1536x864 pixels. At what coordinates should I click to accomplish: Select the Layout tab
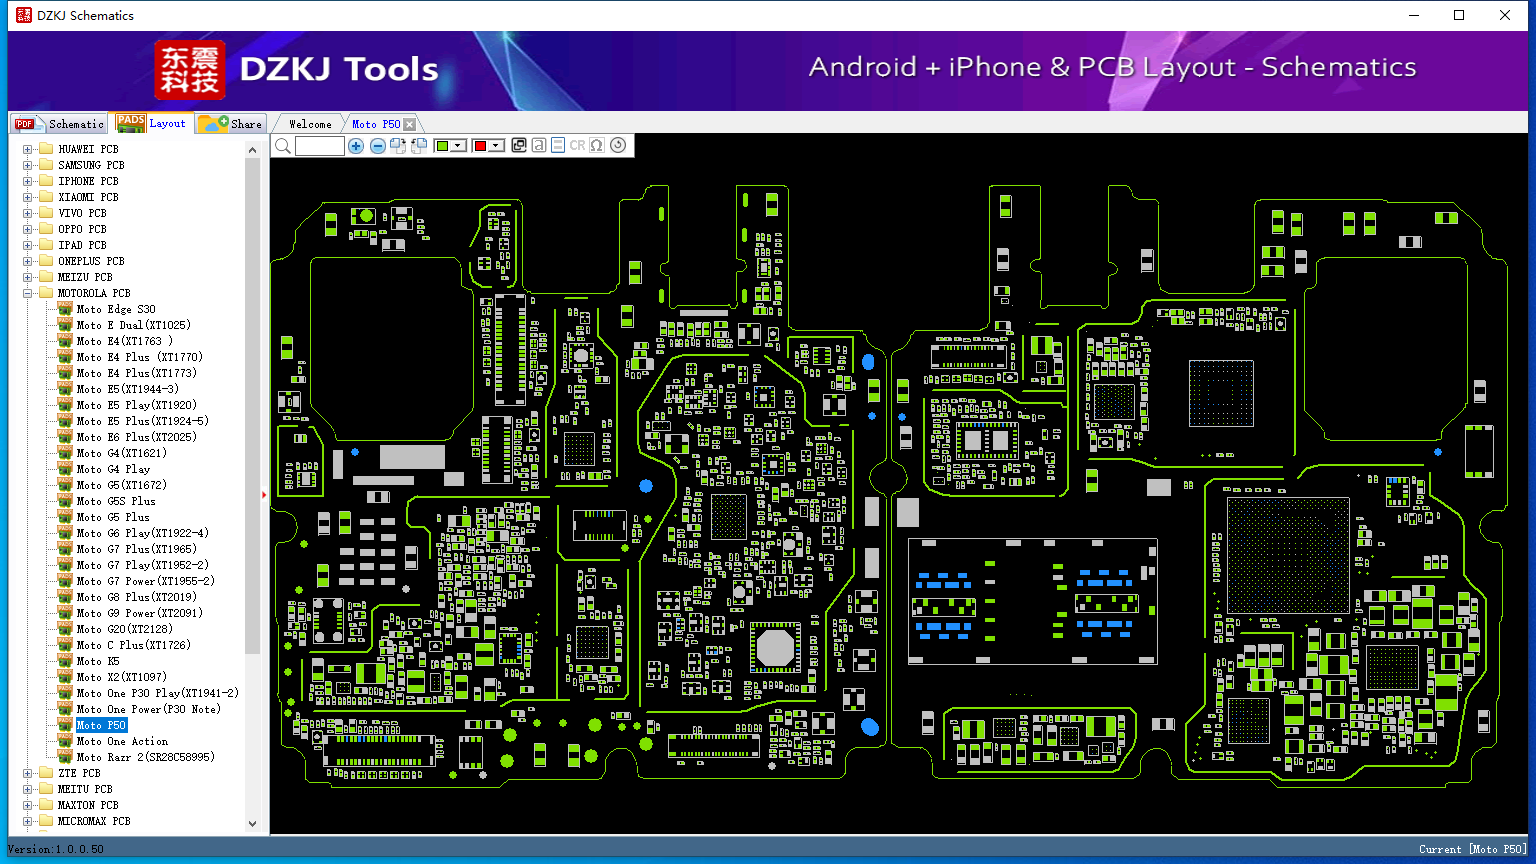click(151, 123)
